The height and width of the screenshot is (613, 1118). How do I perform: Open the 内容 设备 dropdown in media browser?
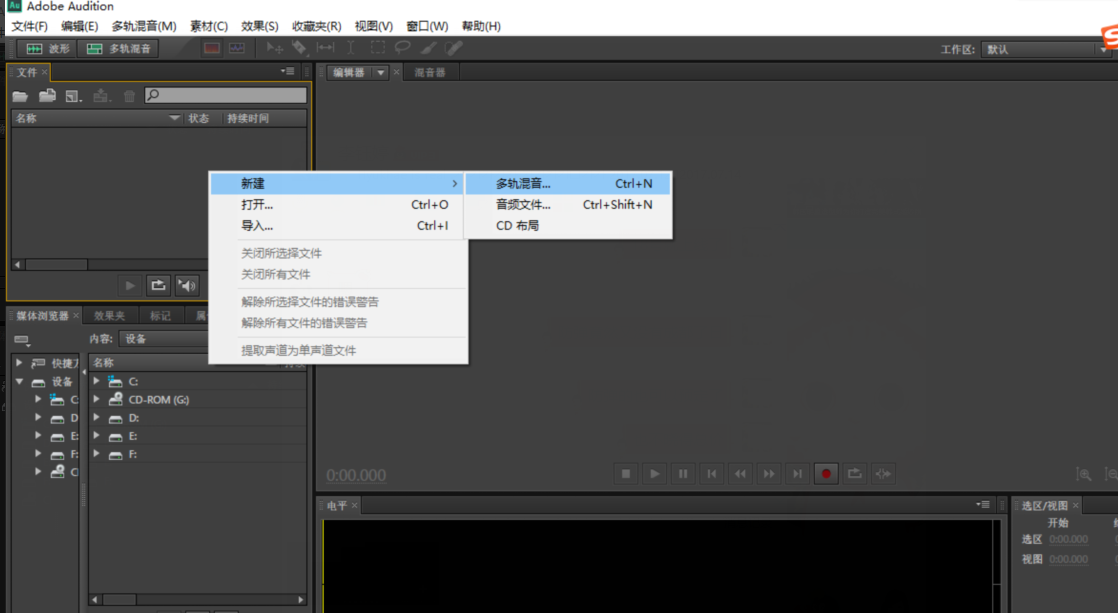[164, 339]
